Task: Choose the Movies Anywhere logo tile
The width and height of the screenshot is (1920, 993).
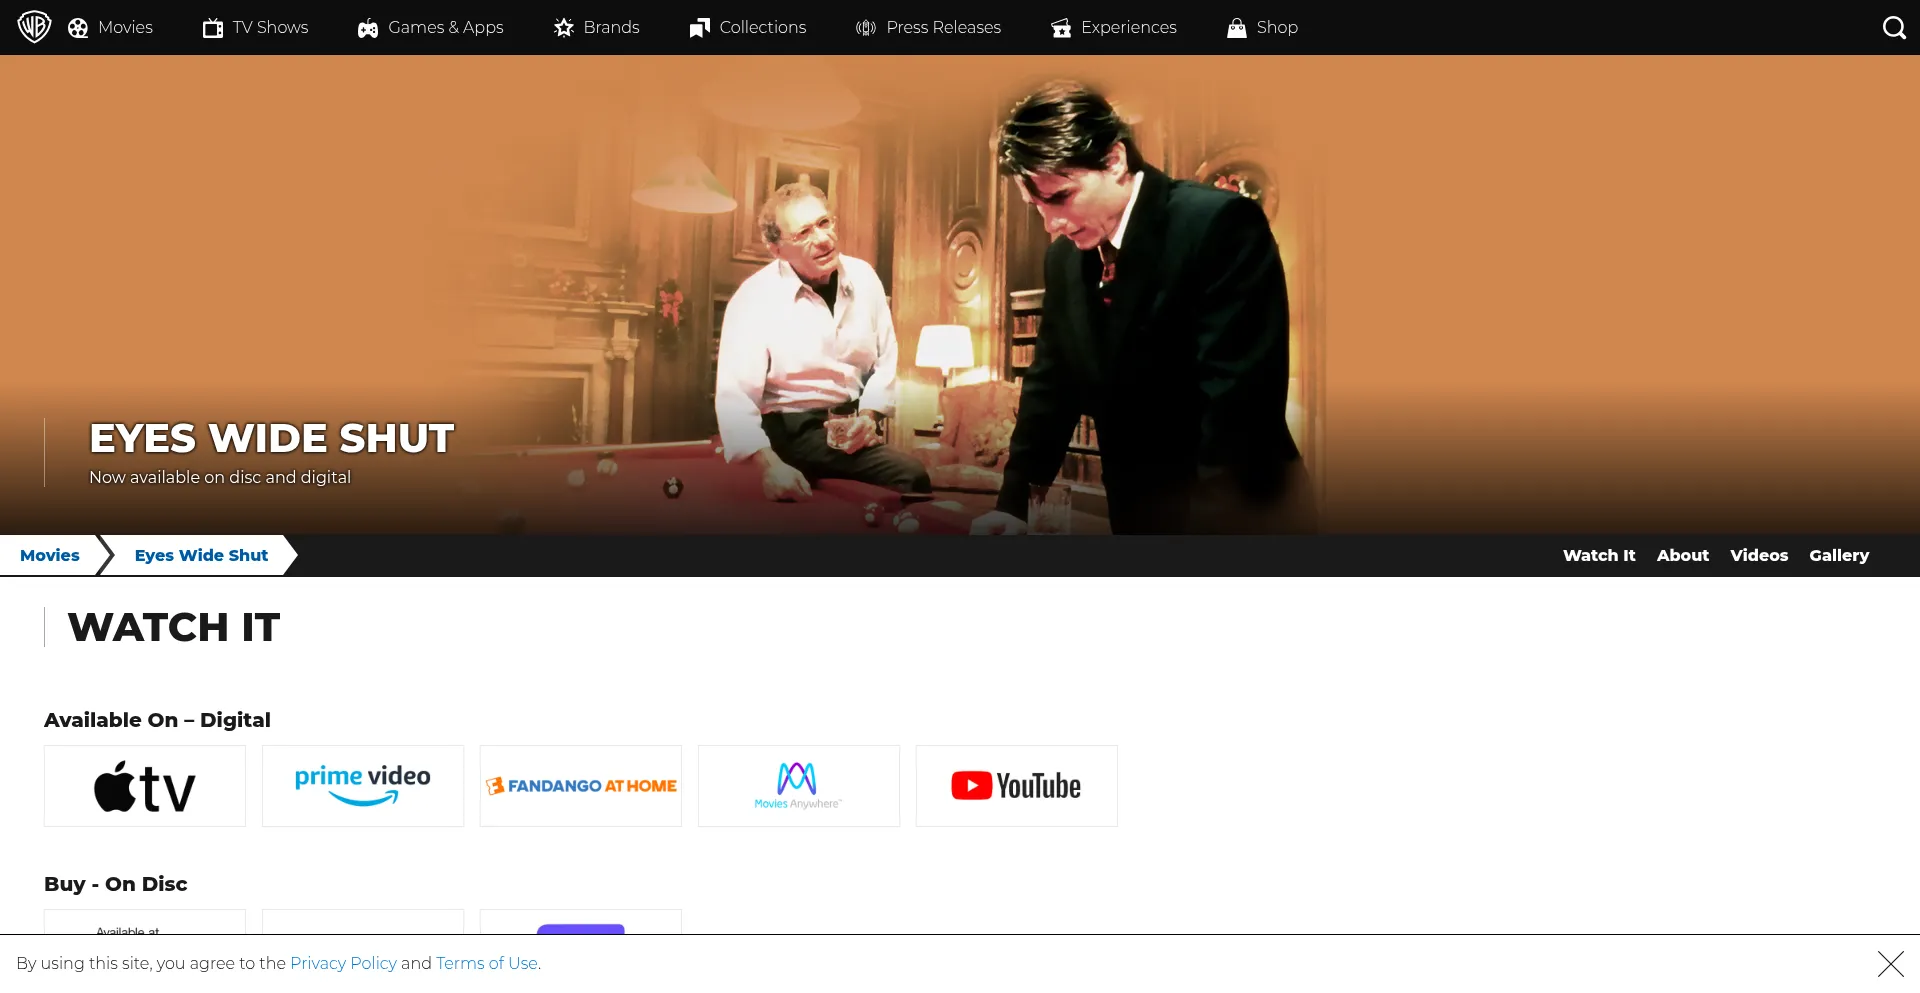Action: coord(799,786)
